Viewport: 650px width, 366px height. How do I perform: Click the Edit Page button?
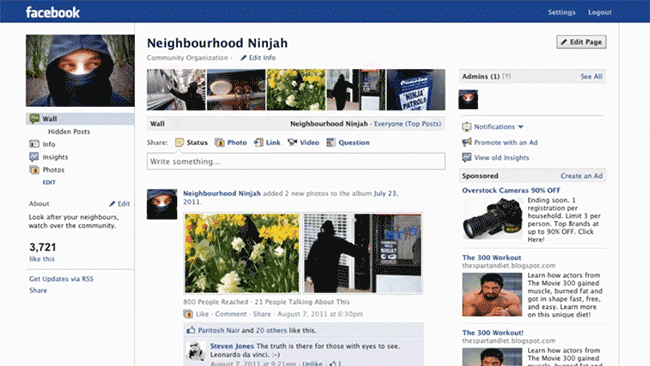pos(581,42)
